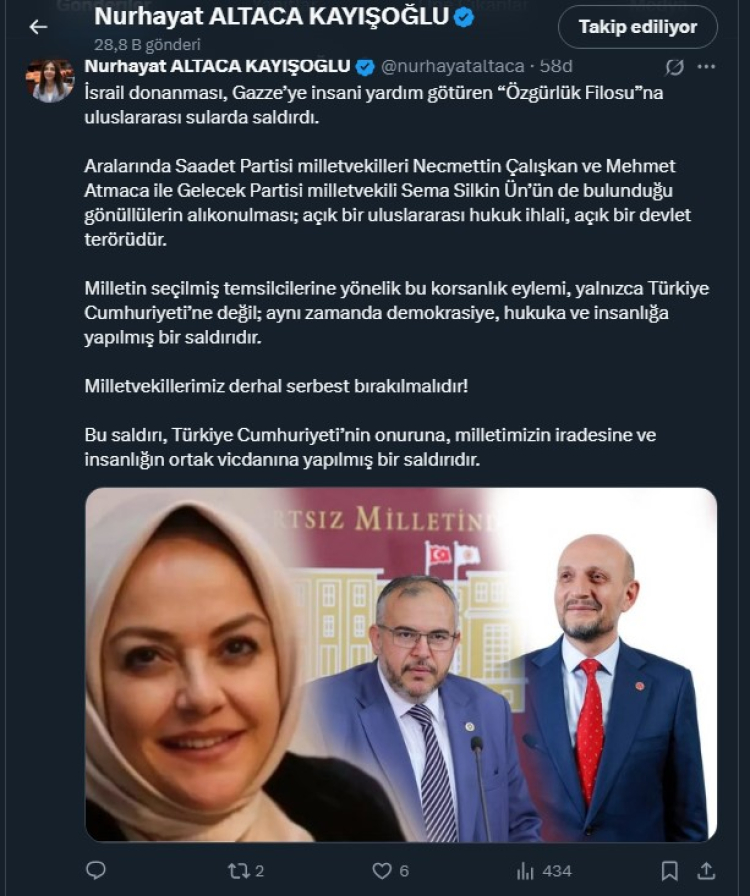Click the Grok slashed-circle icon
Image resolution: width=750 pixels, height=896 pixels.
tap(675, 67)
